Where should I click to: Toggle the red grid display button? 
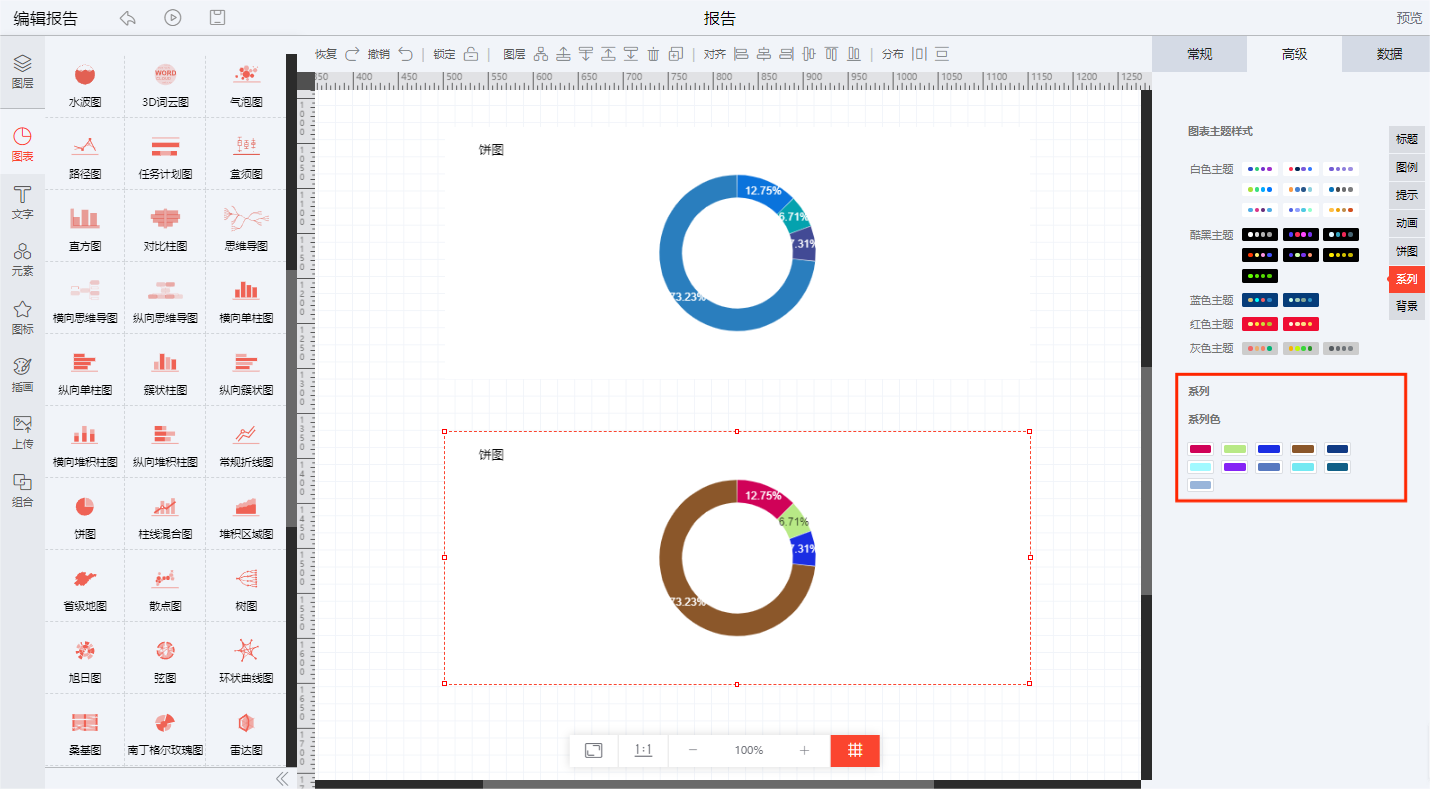[855, 750]
